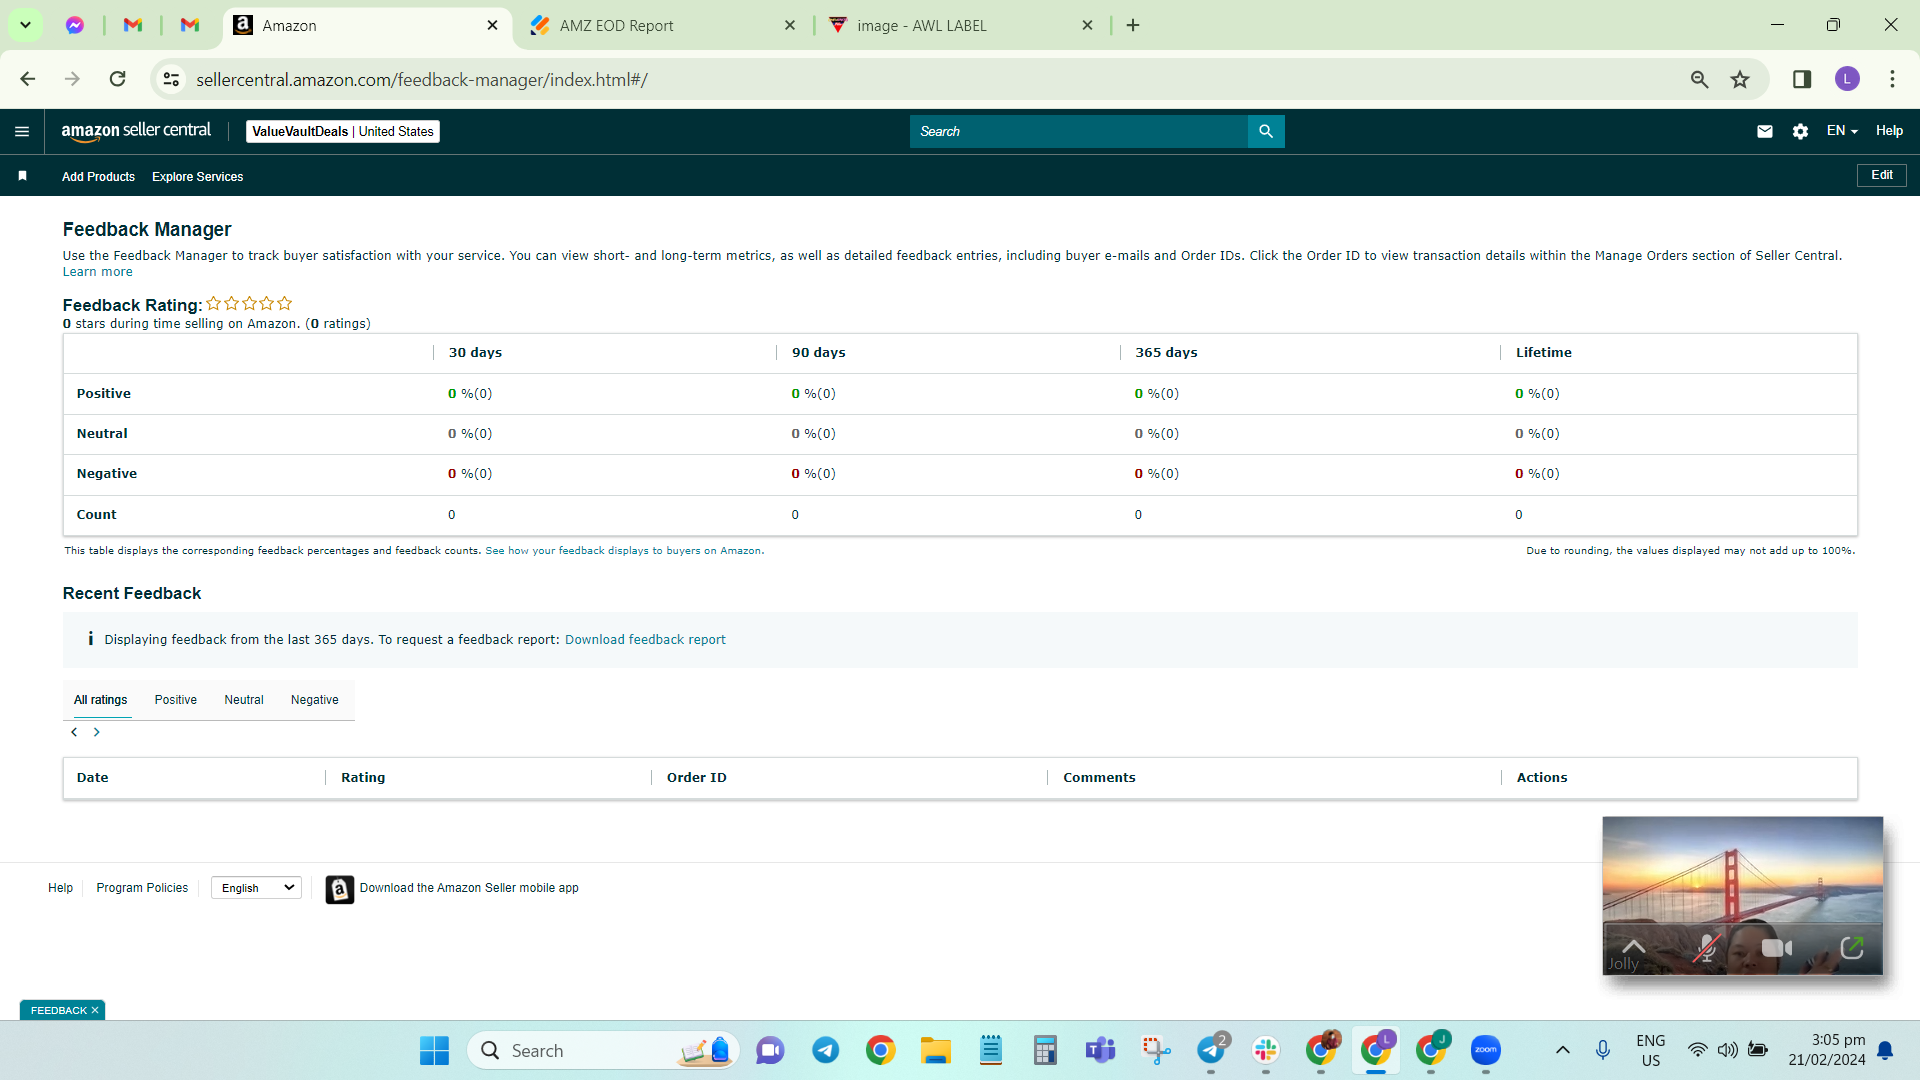Go to next feedback page arrow
Viewport: 1920px width, 1080px height.
96,732
